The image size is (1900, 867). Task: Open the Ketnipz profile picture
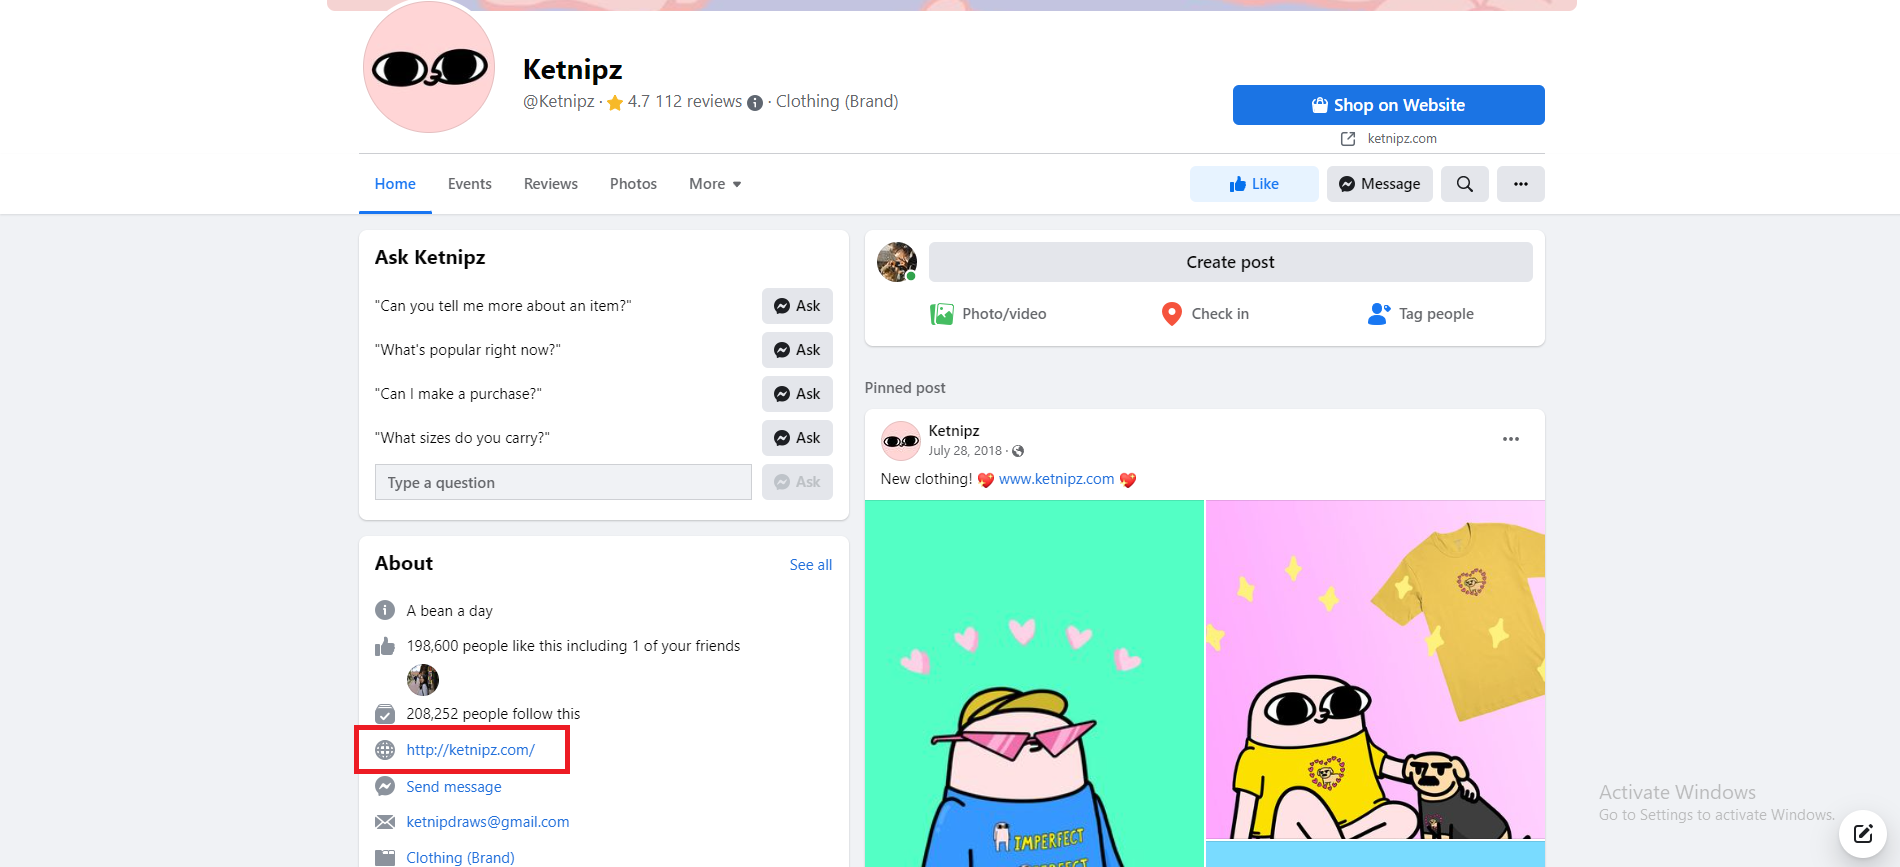tap(429, 67)
